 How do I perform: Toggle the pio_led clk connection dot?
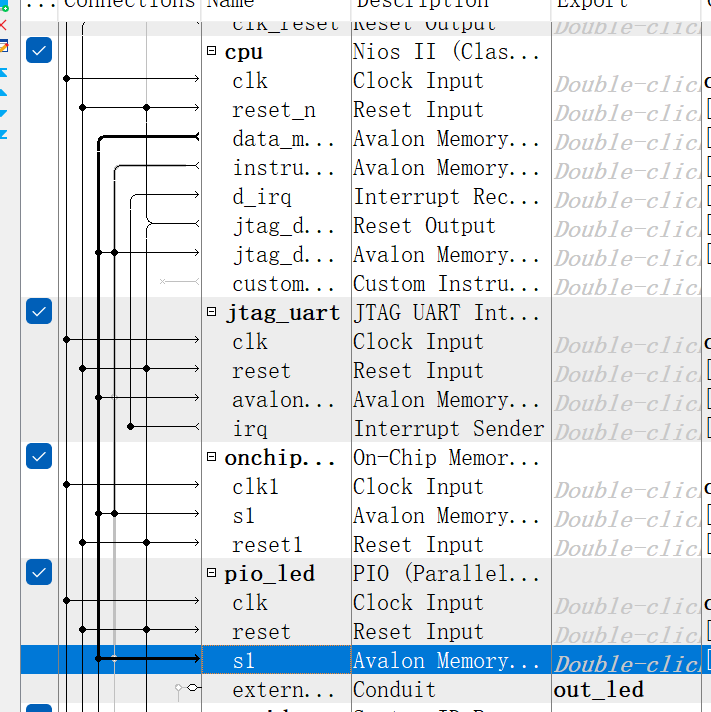(67, 601)
